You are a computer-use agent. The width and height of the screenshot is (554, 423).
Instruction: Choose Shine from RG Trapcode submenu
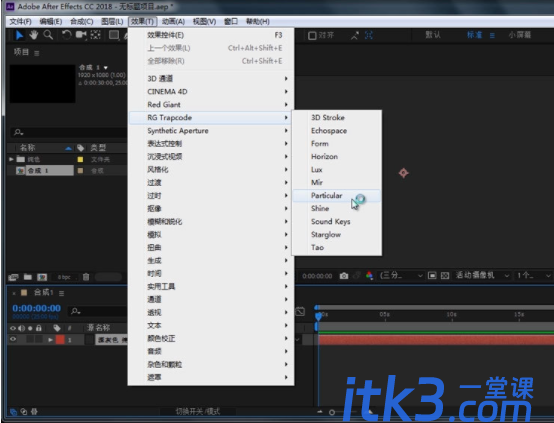click(336, 208)
